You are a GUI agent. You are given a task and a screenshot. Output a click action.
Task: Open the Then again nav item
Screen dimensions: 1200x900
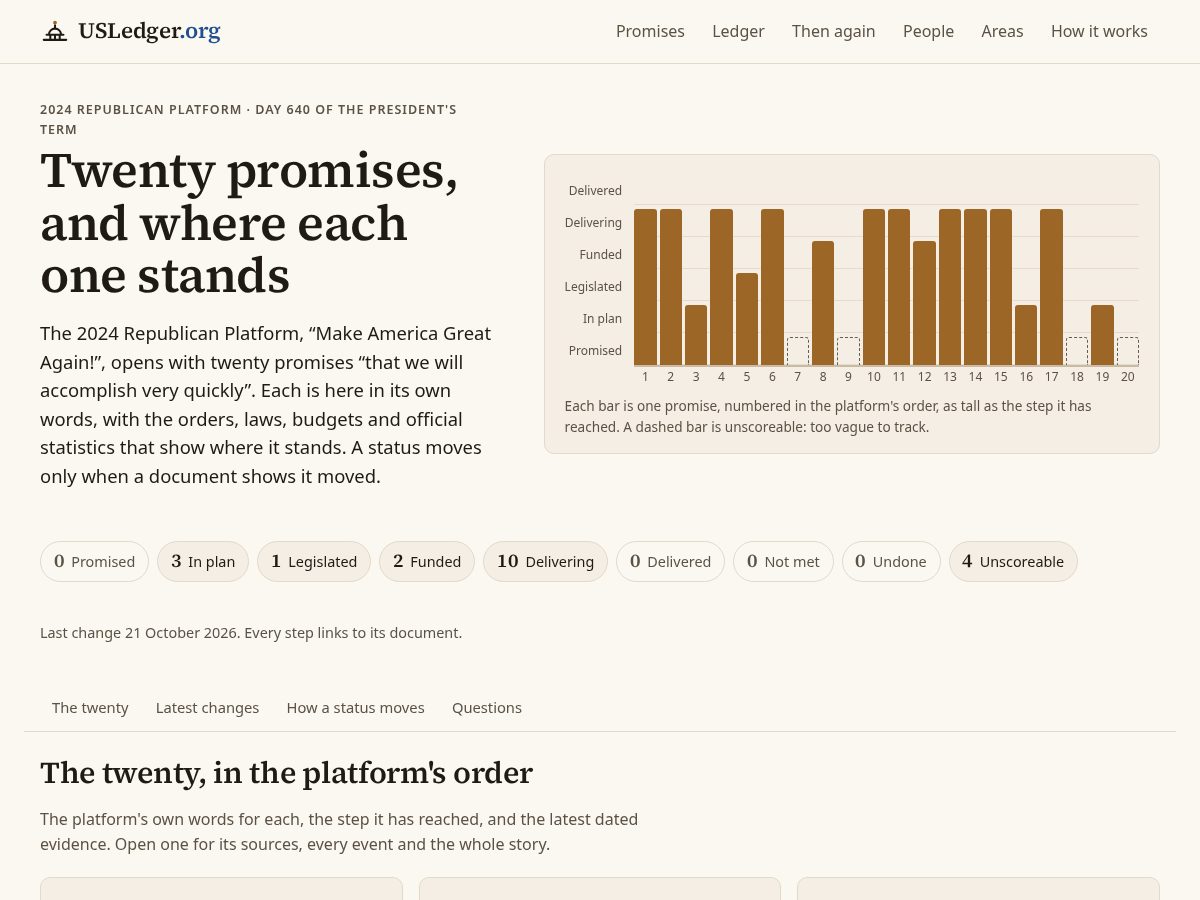click(x=833, y=31)
